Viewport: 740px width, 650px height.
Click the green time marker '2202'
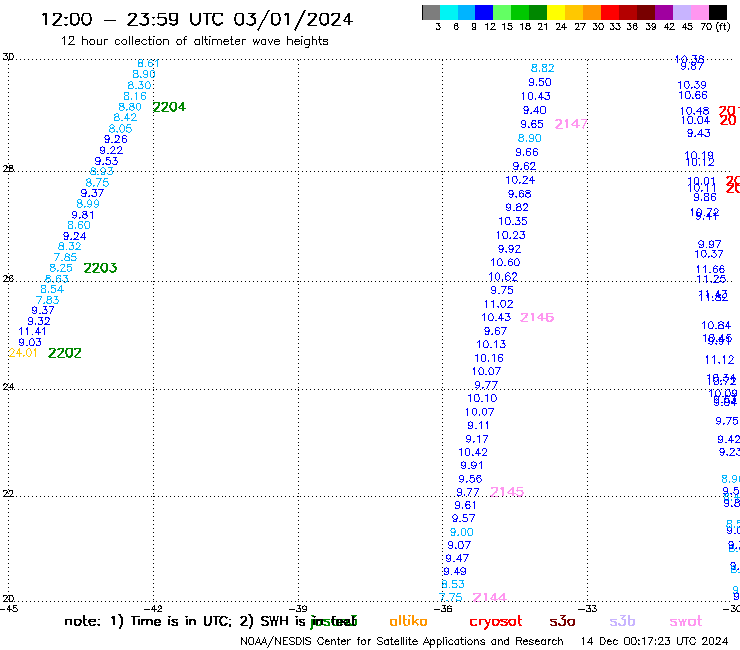tap(65, 353)
